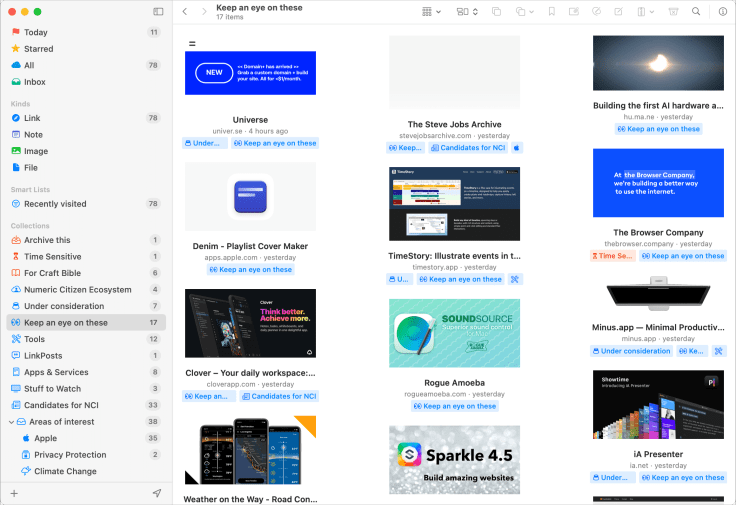The image size is (736, 505).
Task: Open The Browser Company card thumbnail
Action: [x=658, y=183]
